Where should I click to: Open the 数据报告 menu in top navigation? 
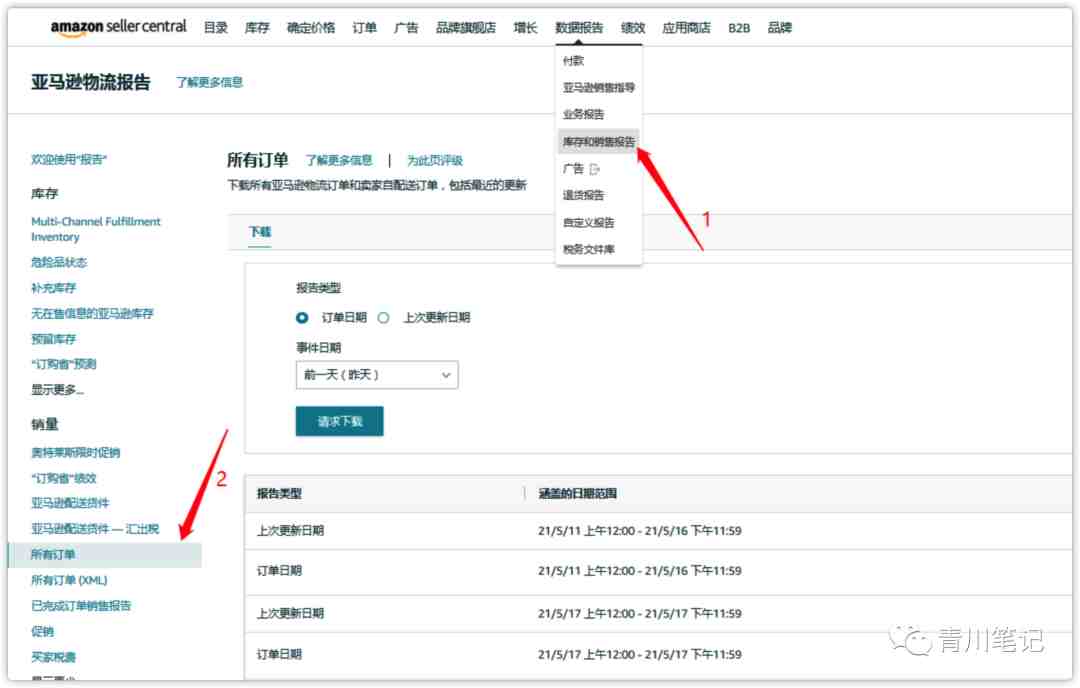(579, 28)
